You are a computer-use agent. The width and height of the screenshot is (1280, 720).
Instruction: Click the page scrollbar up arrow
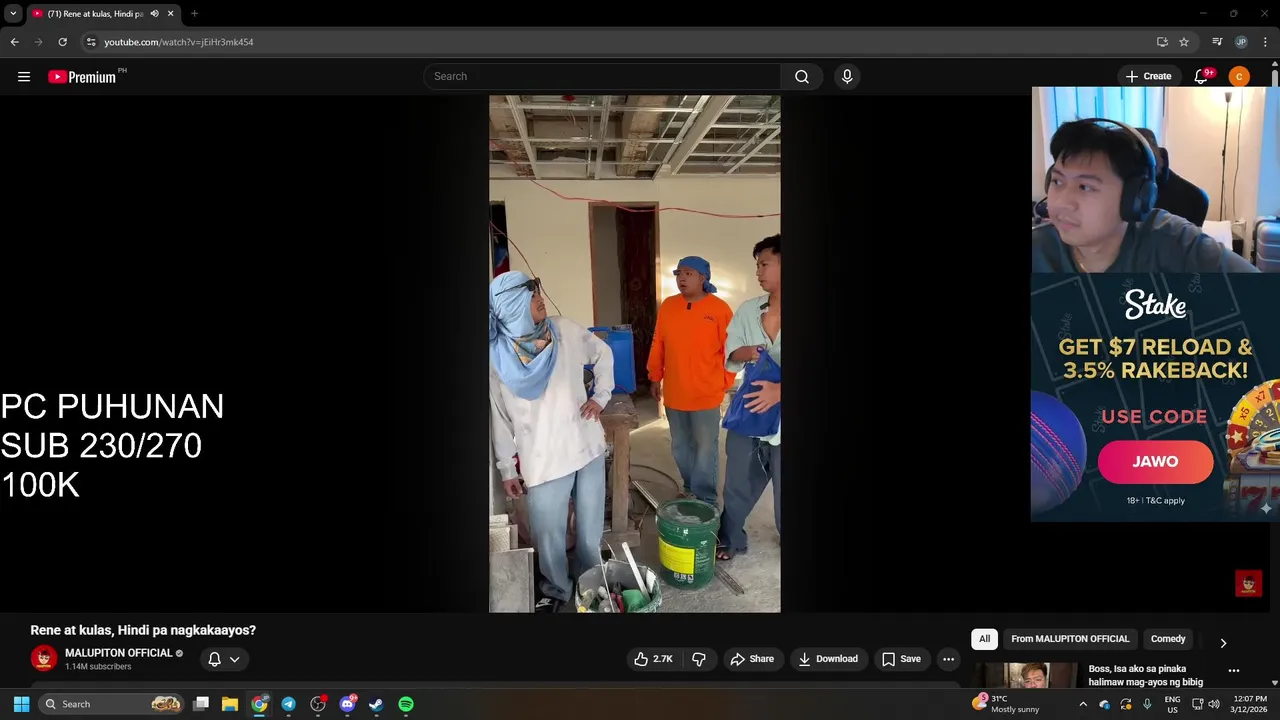1274,64
